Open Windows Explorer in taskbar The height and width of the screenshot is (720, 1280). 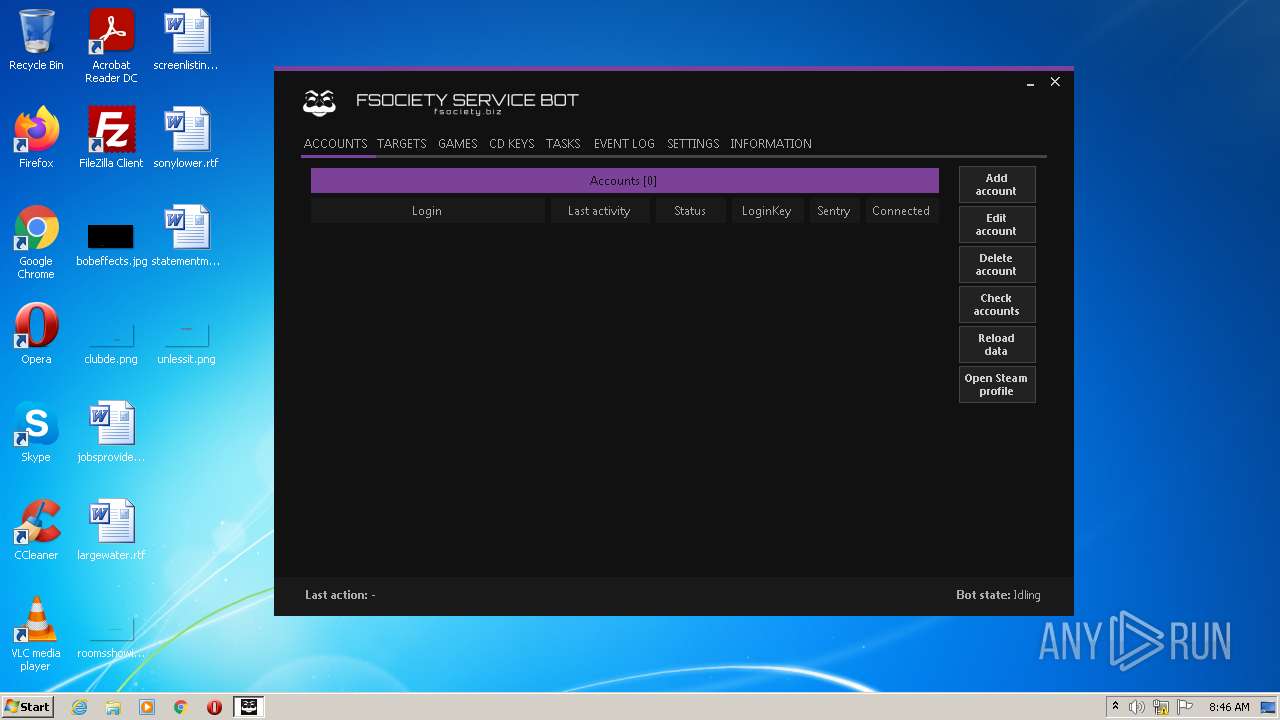pyautogui.click(x=113, y=707)
